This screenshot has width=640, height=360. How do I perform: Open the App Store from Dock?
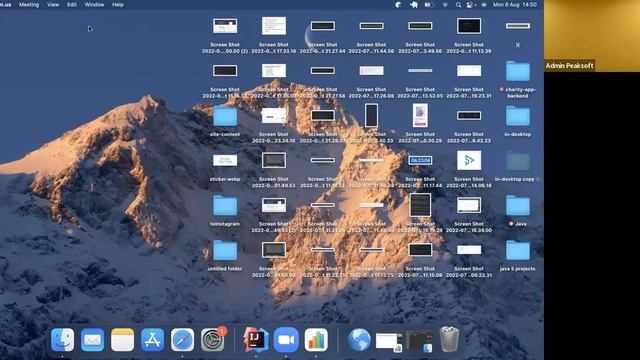click(x=152, y=340)
